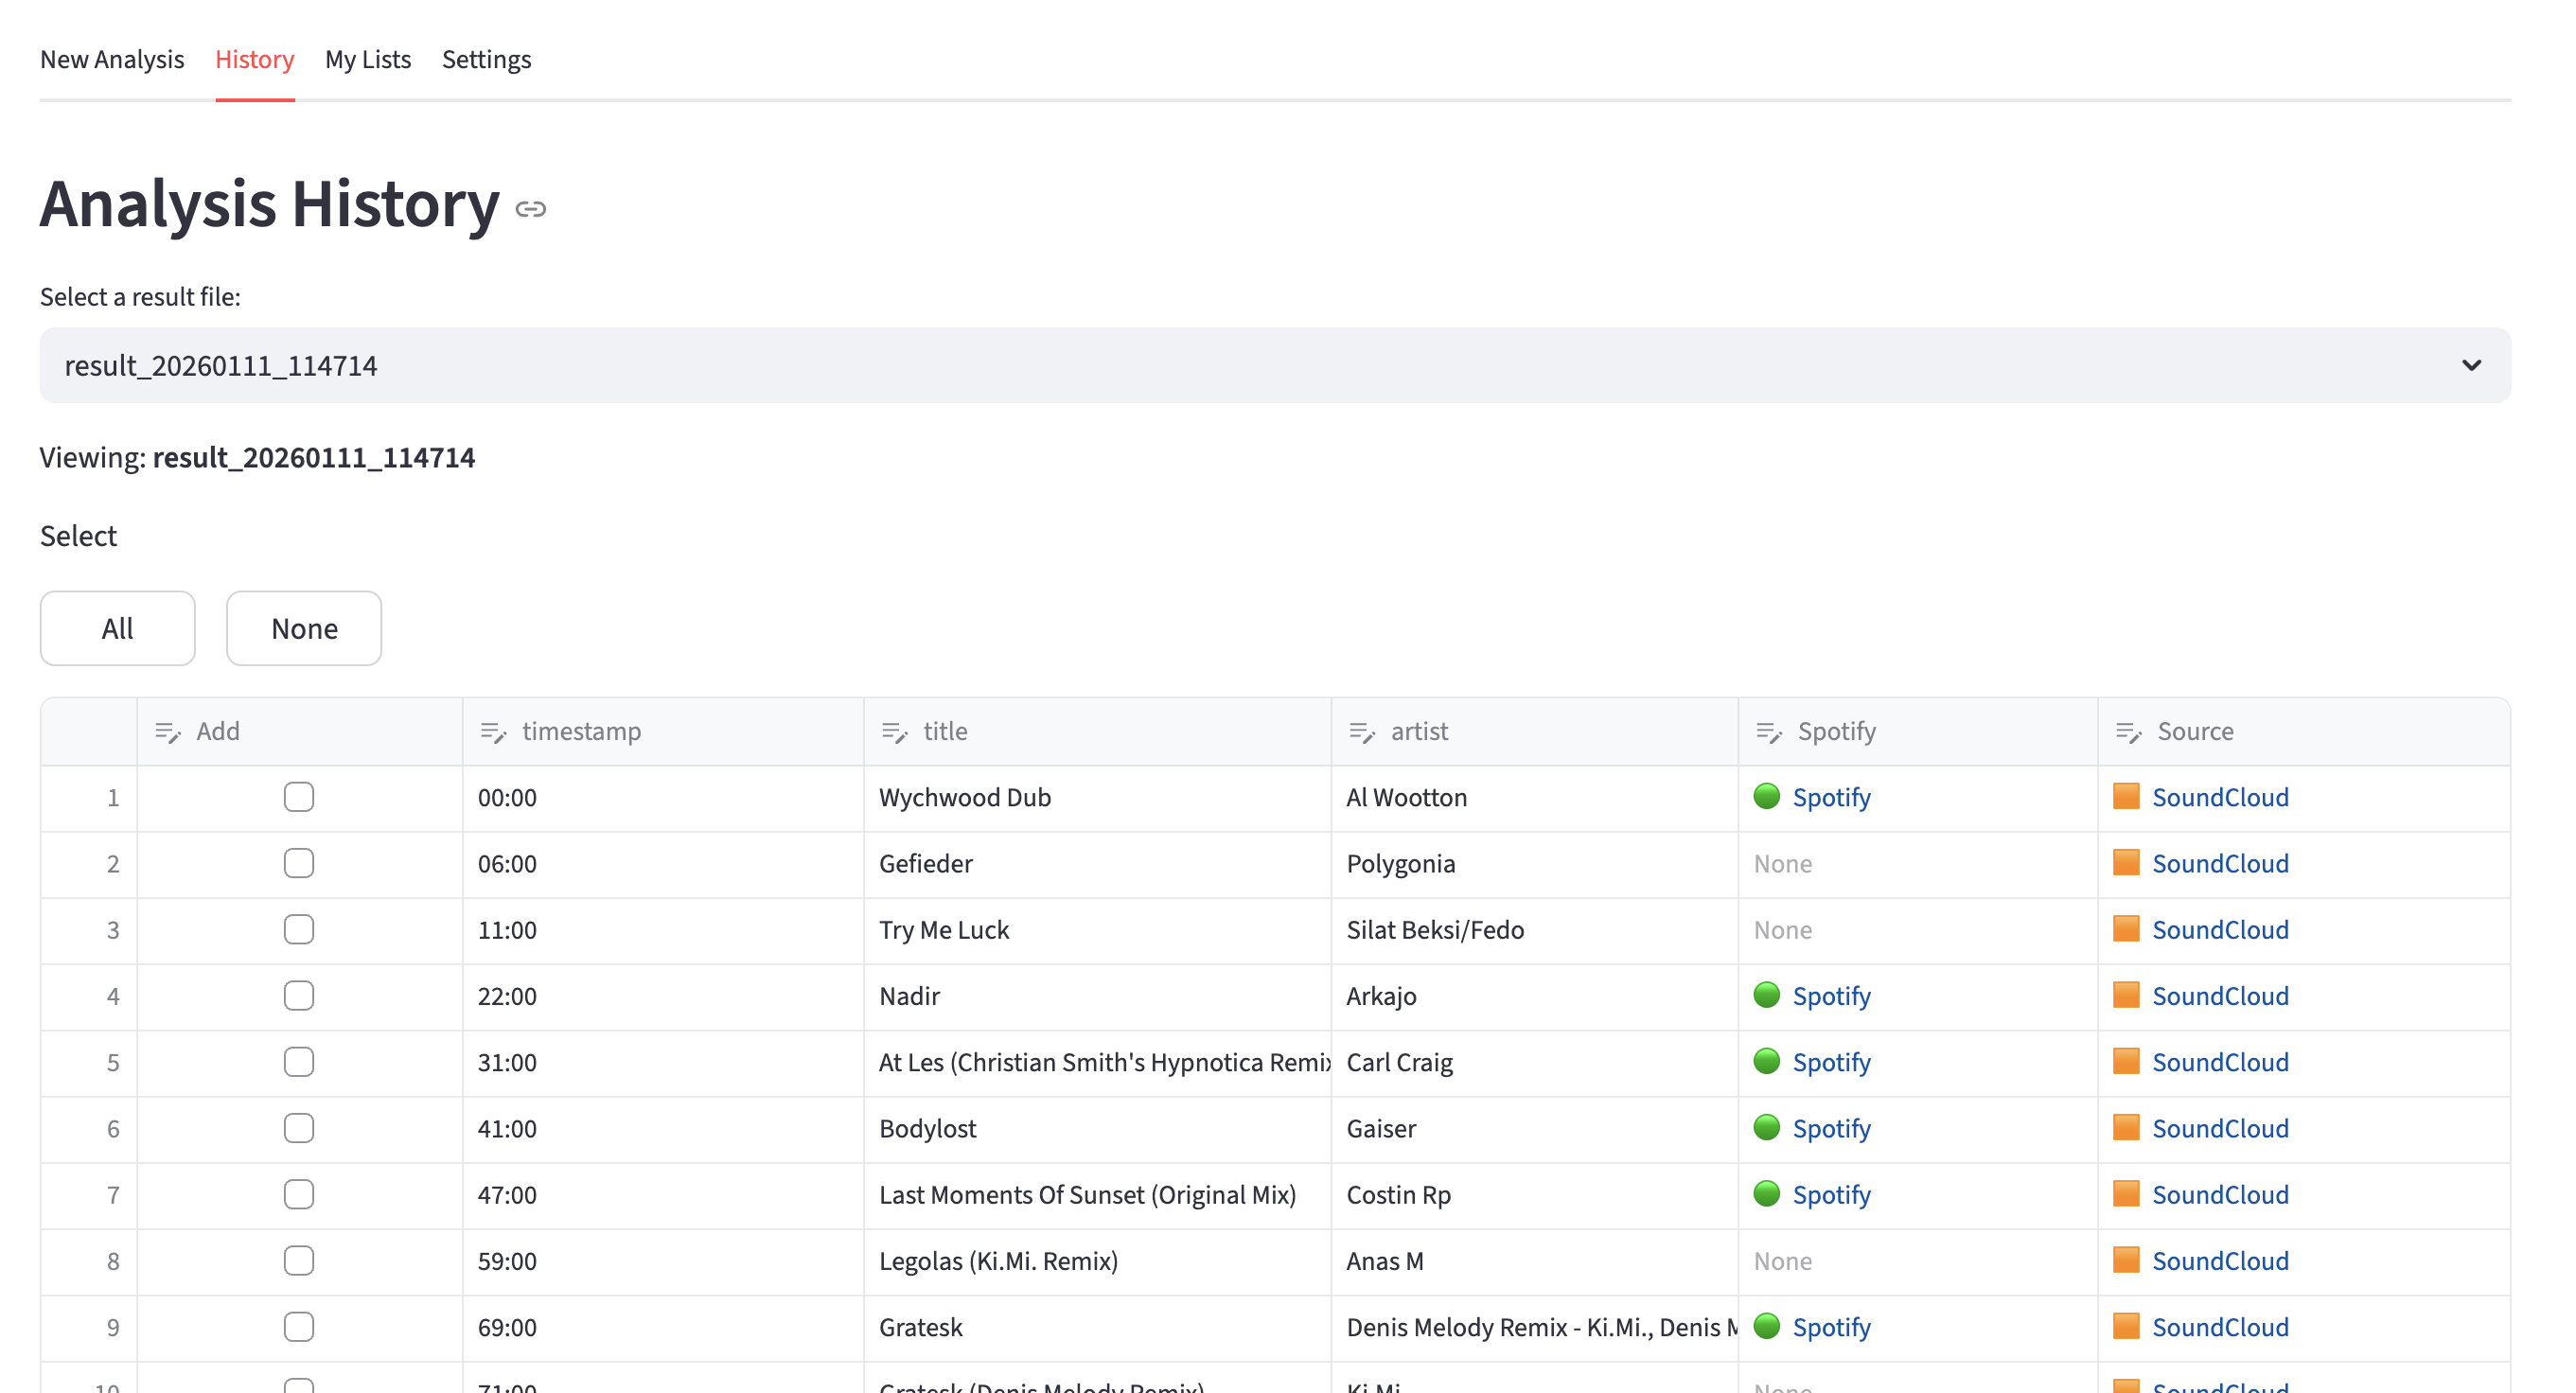Image resolution: width=2576 pixels, height=1393 pixels.
Task: Check the Add box for Nadir track
Action: [299, 996]
